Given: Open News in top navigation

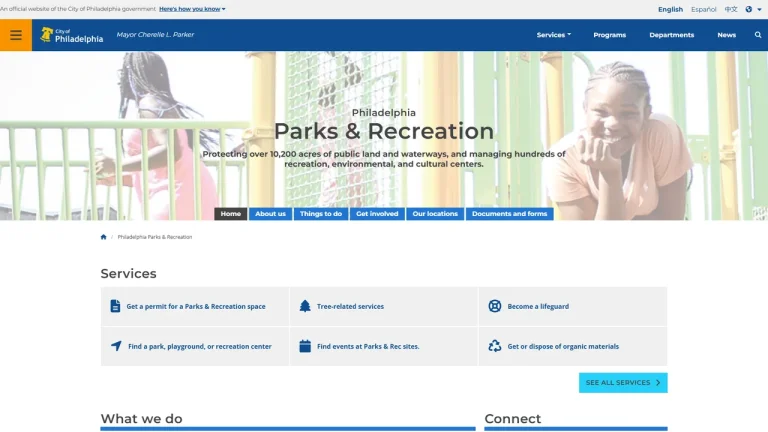Looking at the screenshot, I should pyautogui.click(x=726, y=35).
